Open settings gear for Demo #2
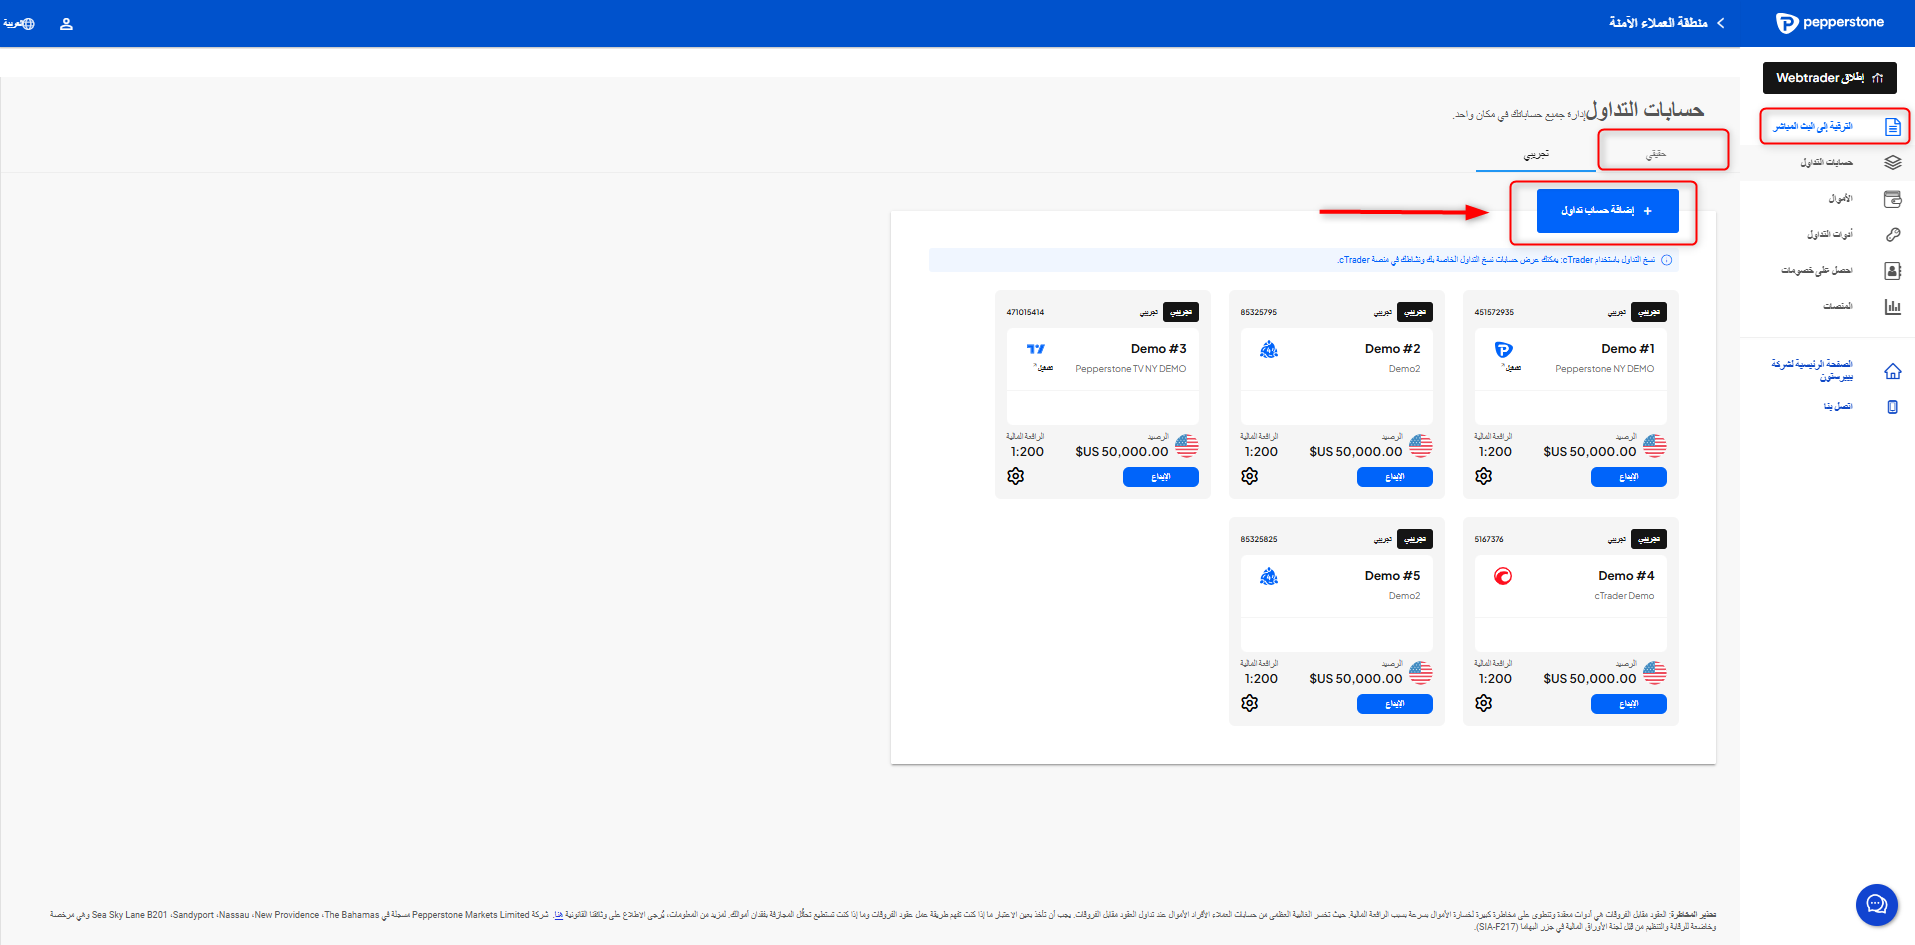 pos(1249,476)
